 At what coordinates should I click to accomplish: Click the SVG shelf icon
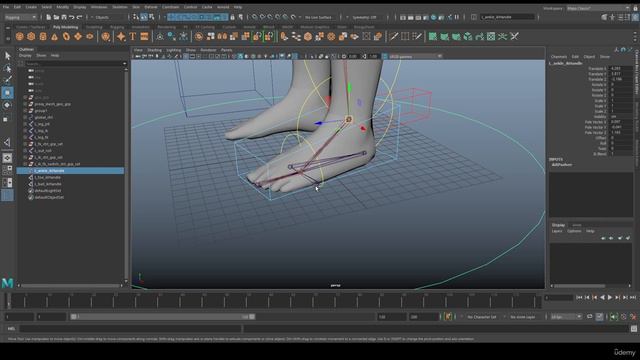[144, 37]
